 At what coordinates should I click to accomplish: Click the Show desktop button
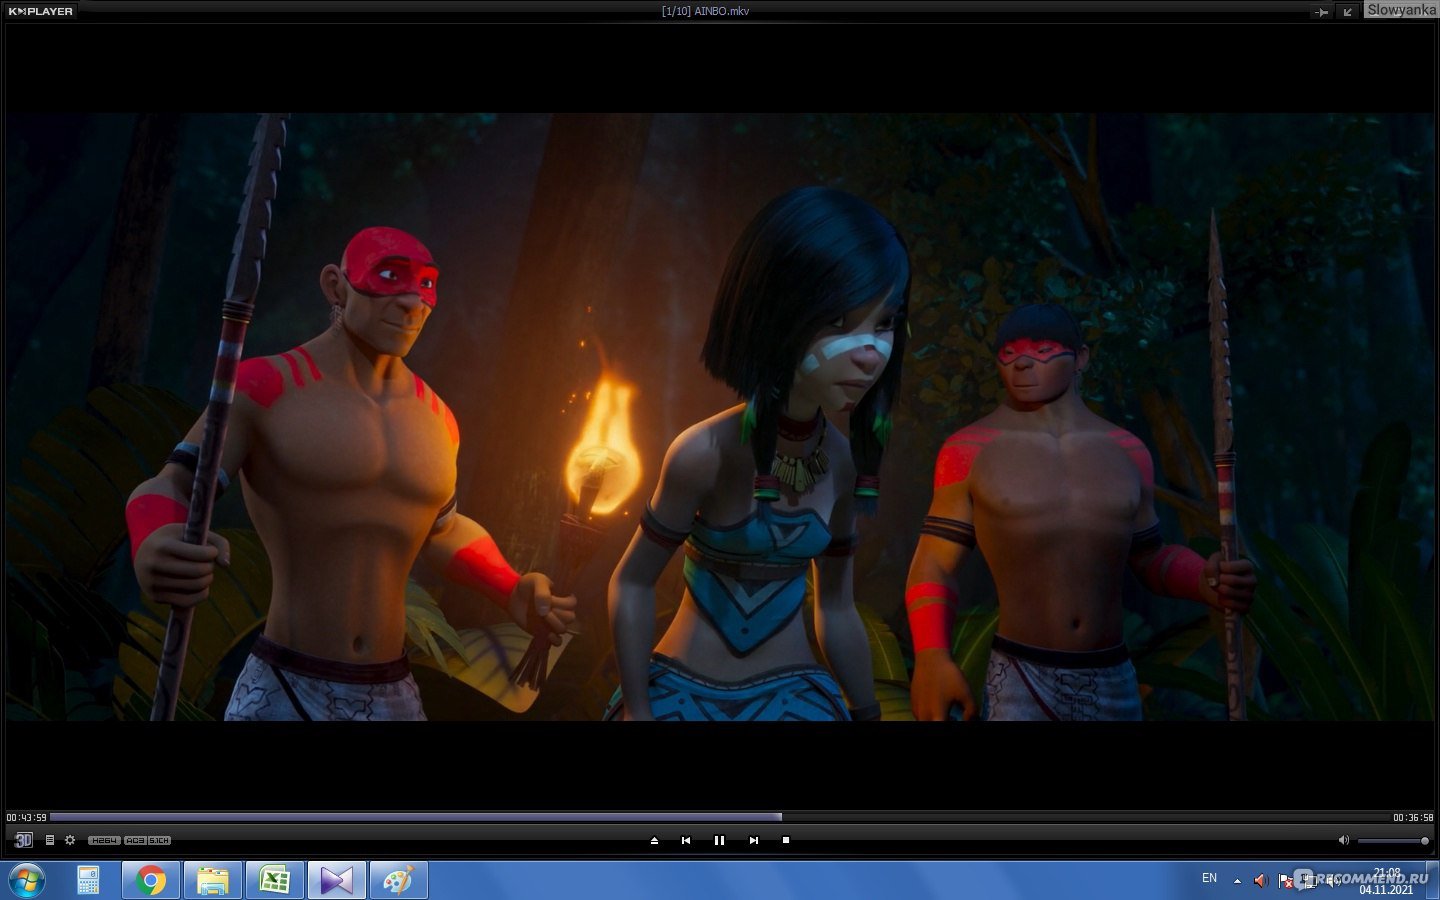click(x=1433, y=880)
